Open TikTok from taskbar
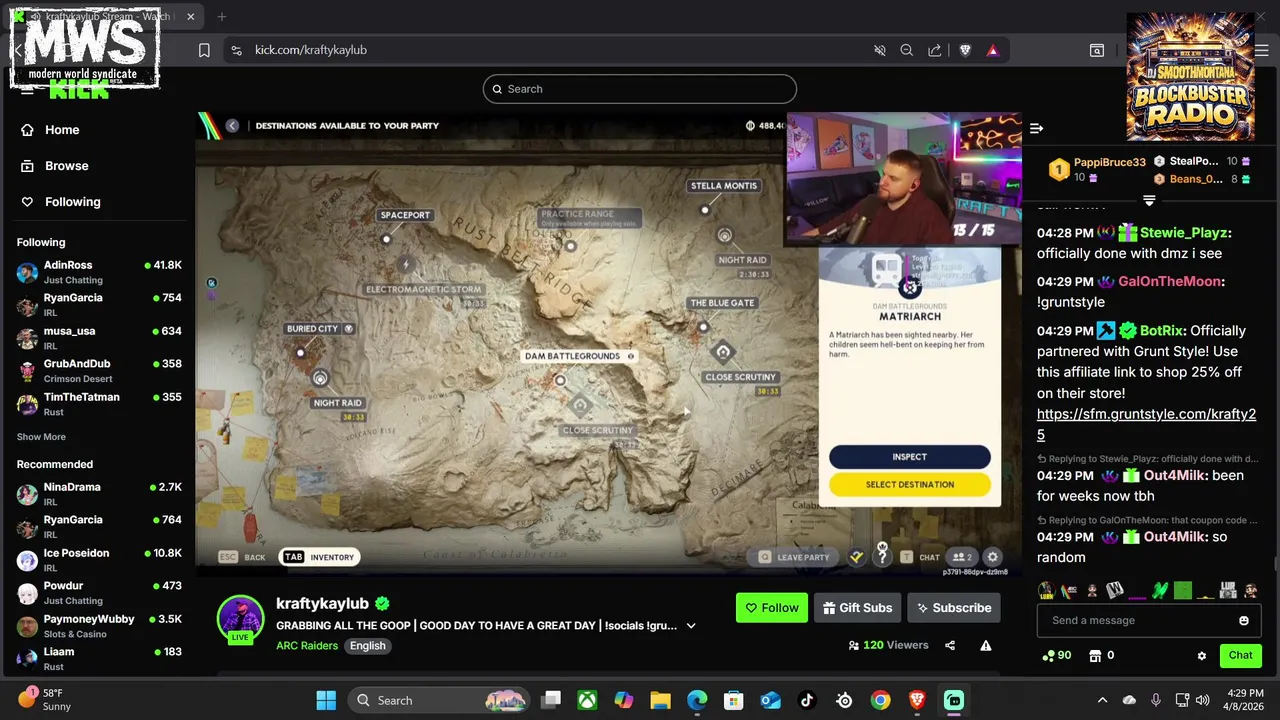 807,700
